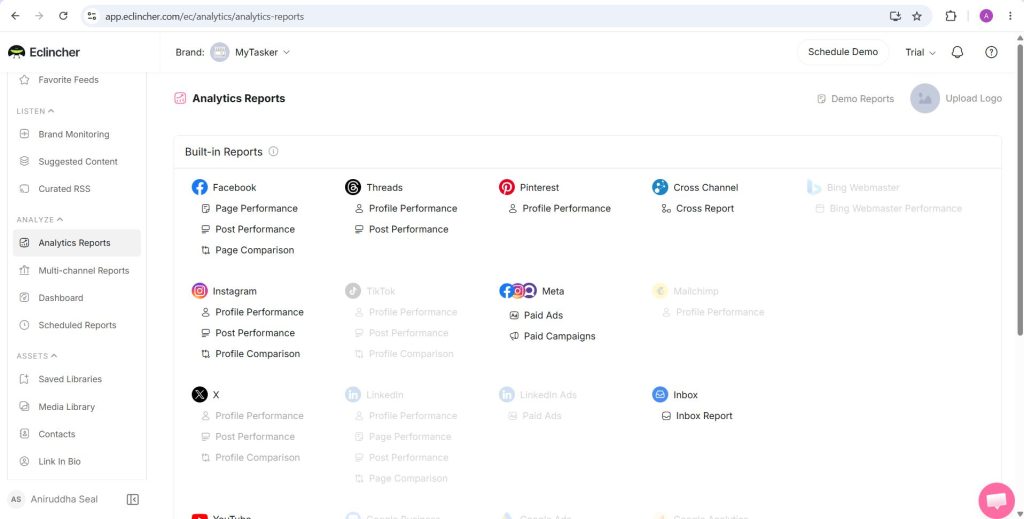Click the browser address bar URL
The image size is (1024, 519).
(x=204, y=16)
